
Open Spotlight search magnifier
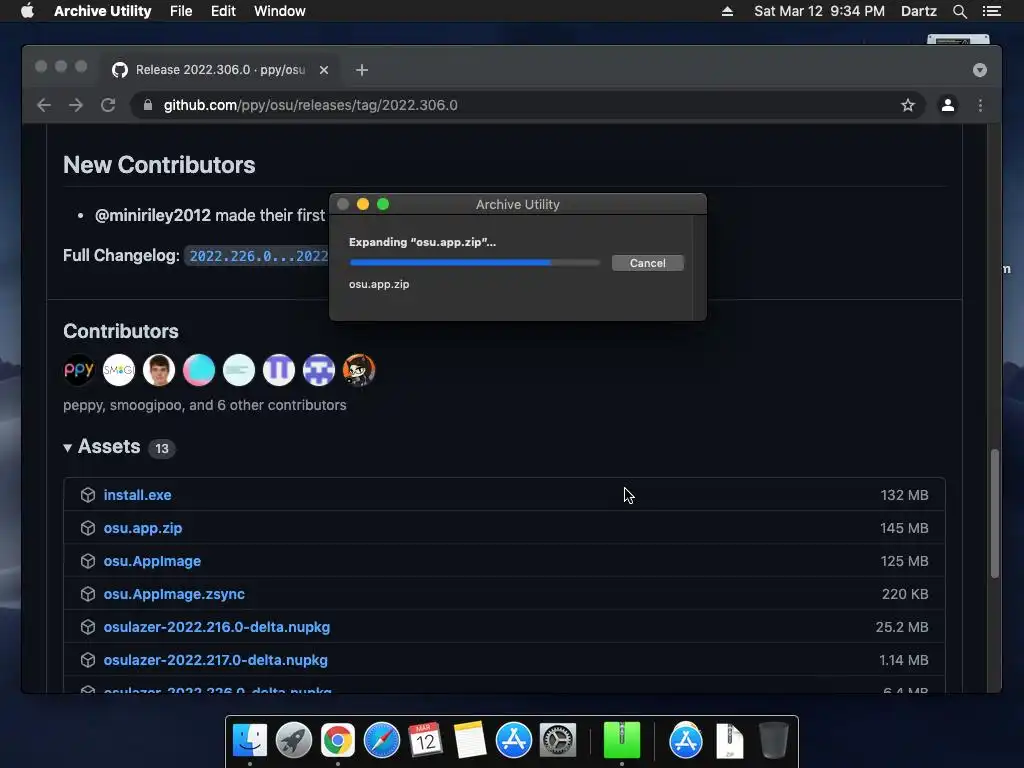pyautogui.click(x=959, y=11)
